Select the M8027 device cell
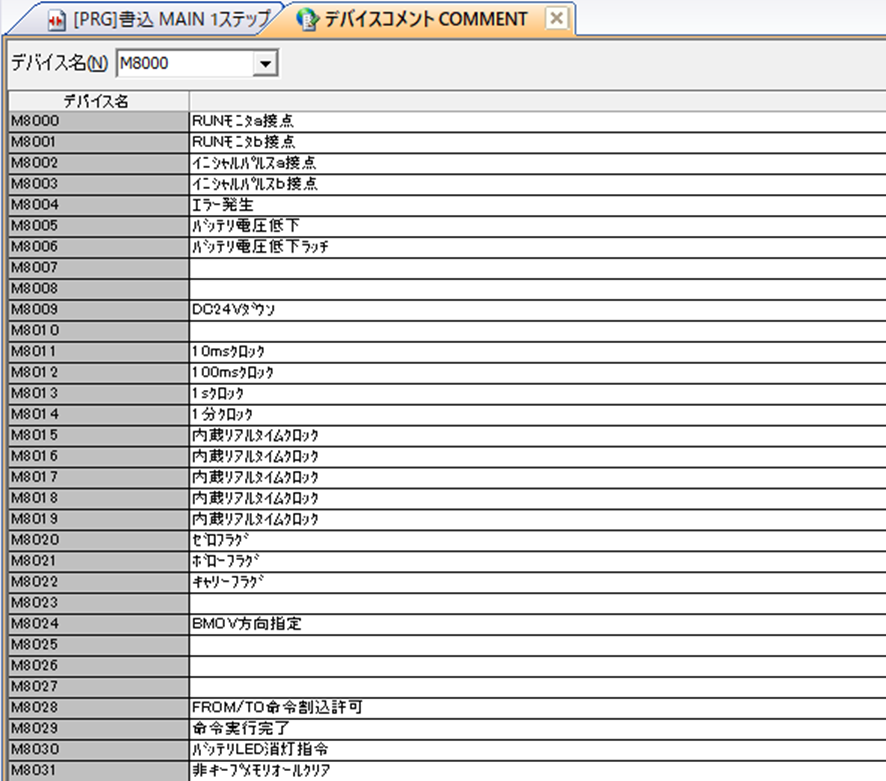Image resolution: width=886 pixels, height=781 pixels. (x=99, y=686)
